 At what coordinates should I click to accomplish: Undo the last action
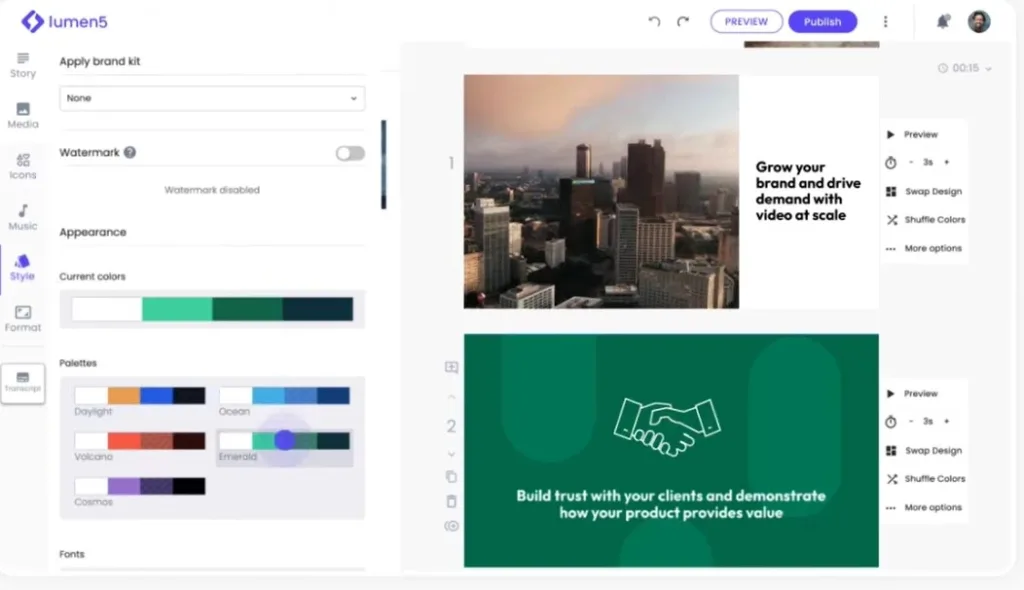[654, 22]
